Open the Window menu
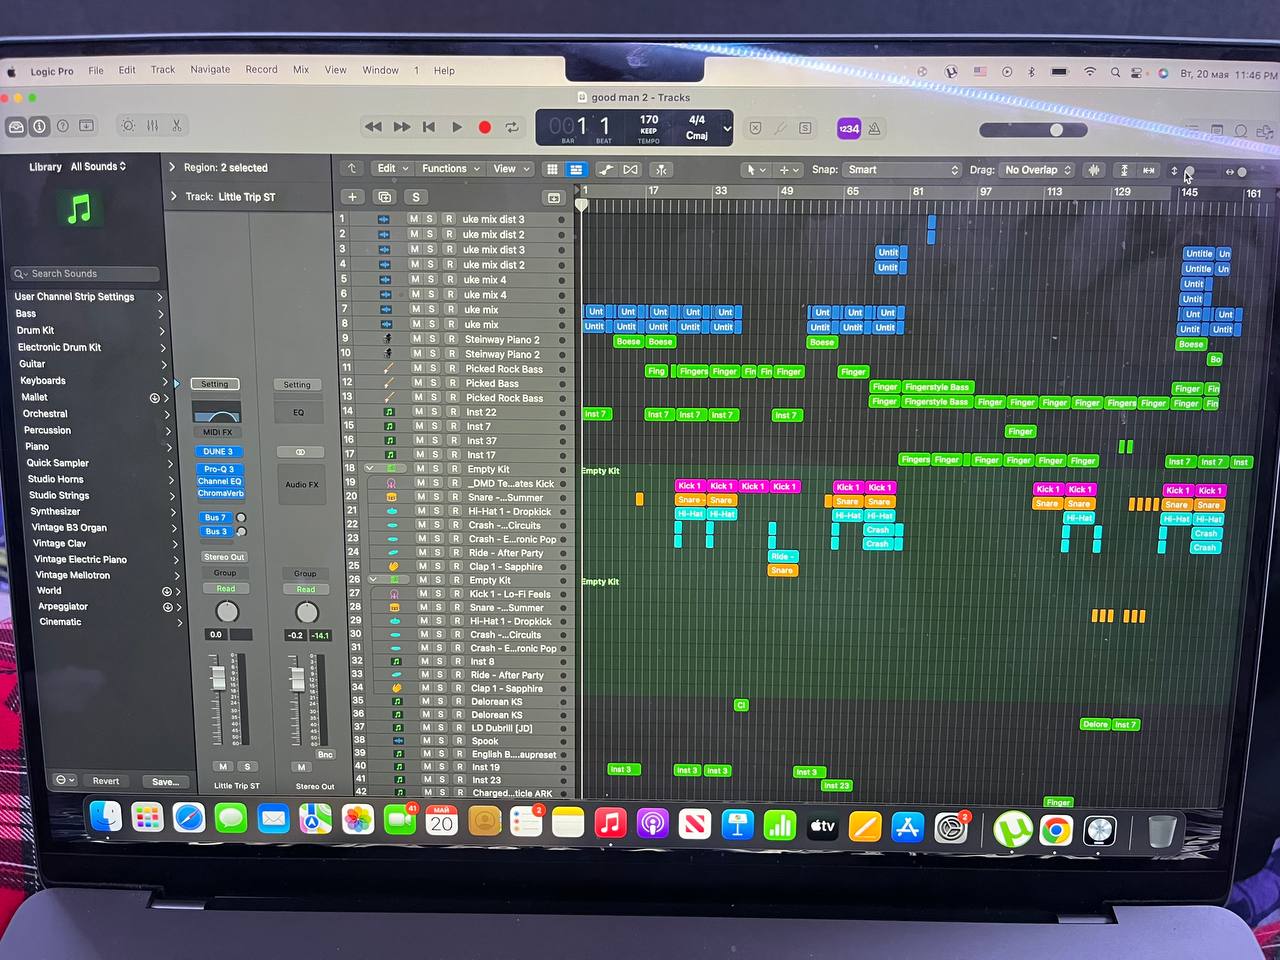Image resolution: width=1280 pixels, height=960 pixels. coord(380,70)
